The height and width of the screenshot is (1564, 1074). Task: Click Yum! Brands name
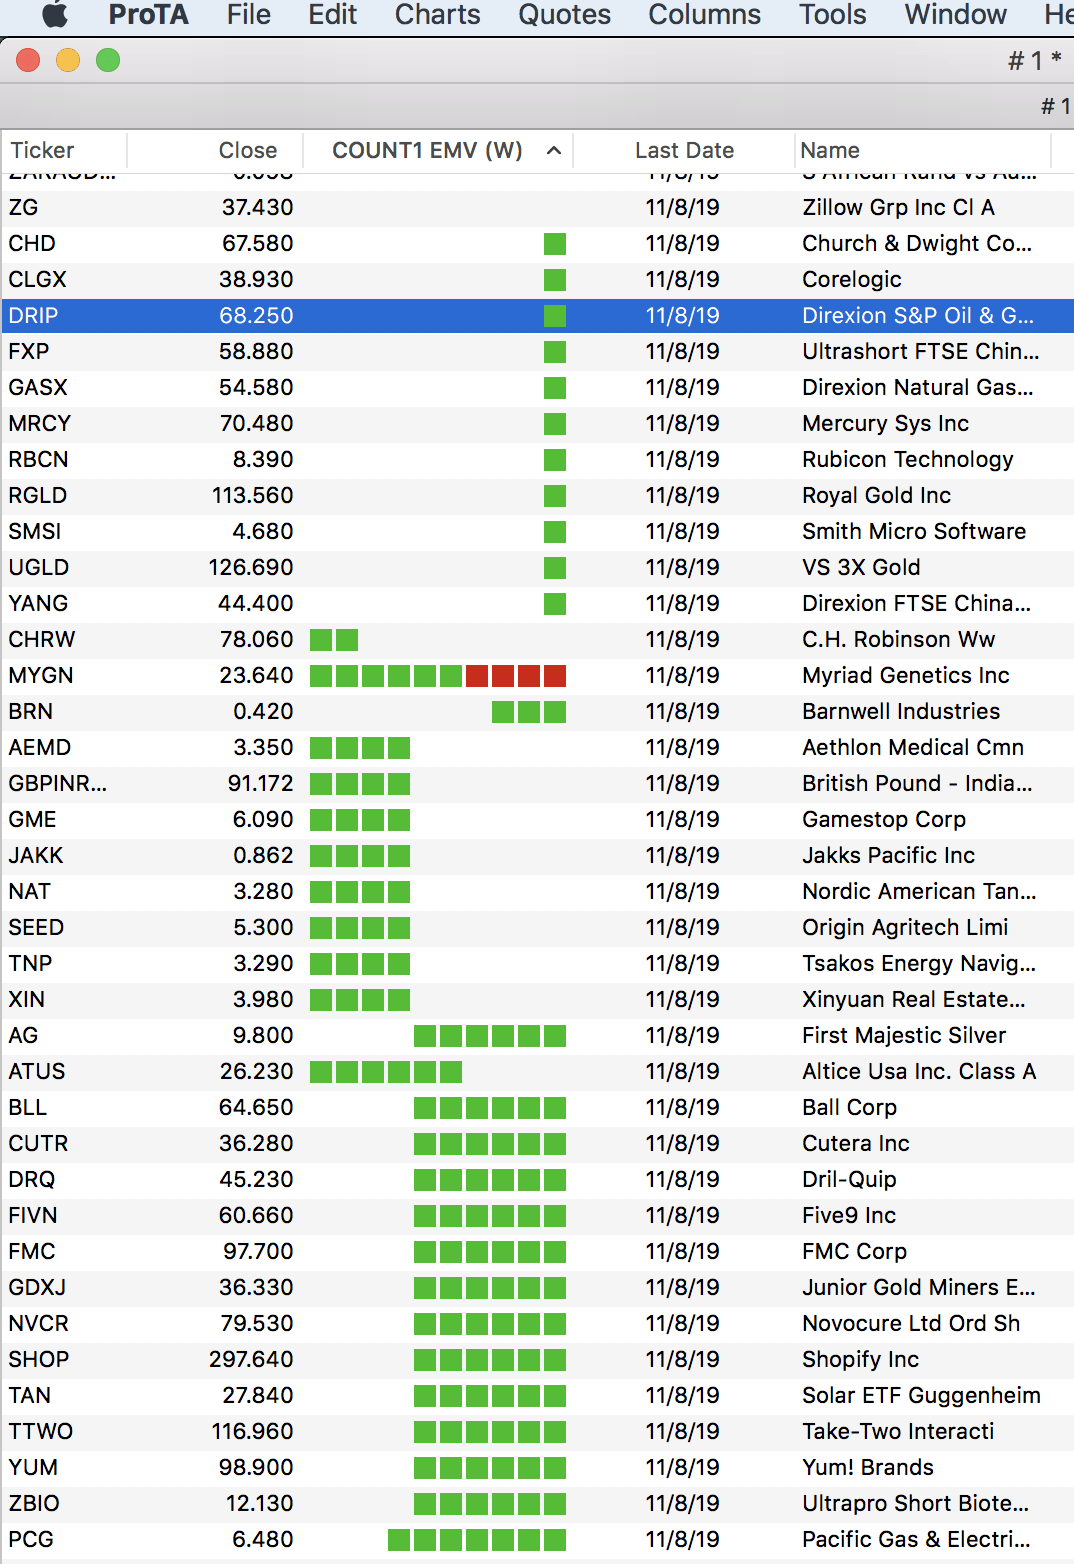point(868,1468)
